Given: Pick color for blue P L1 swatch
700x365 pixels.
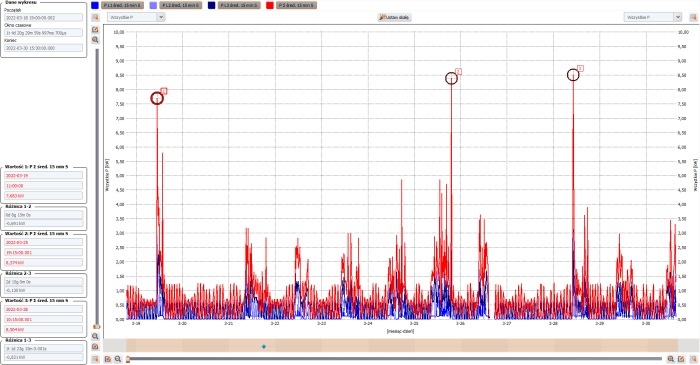Looking at the screenshot, I should coord(95,5).
